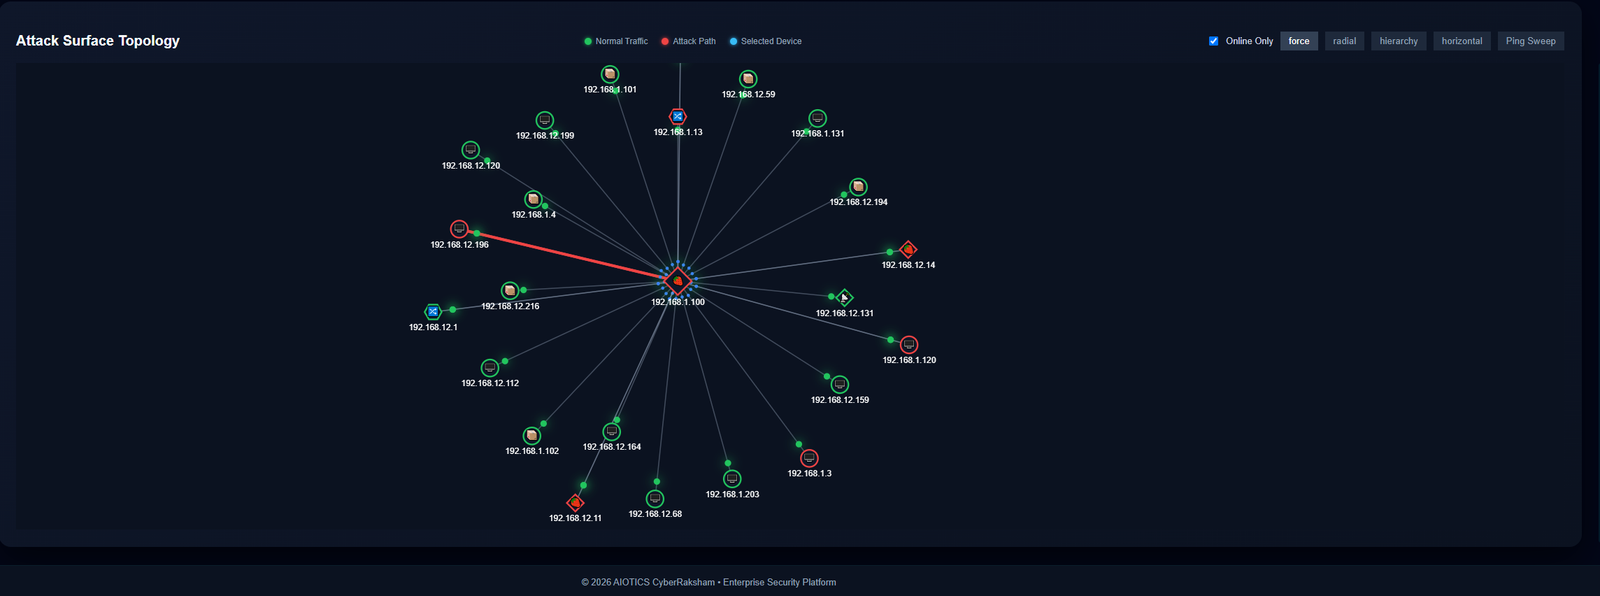
Task: Click the device node 192.168.1.4
Action: point(534,199)
